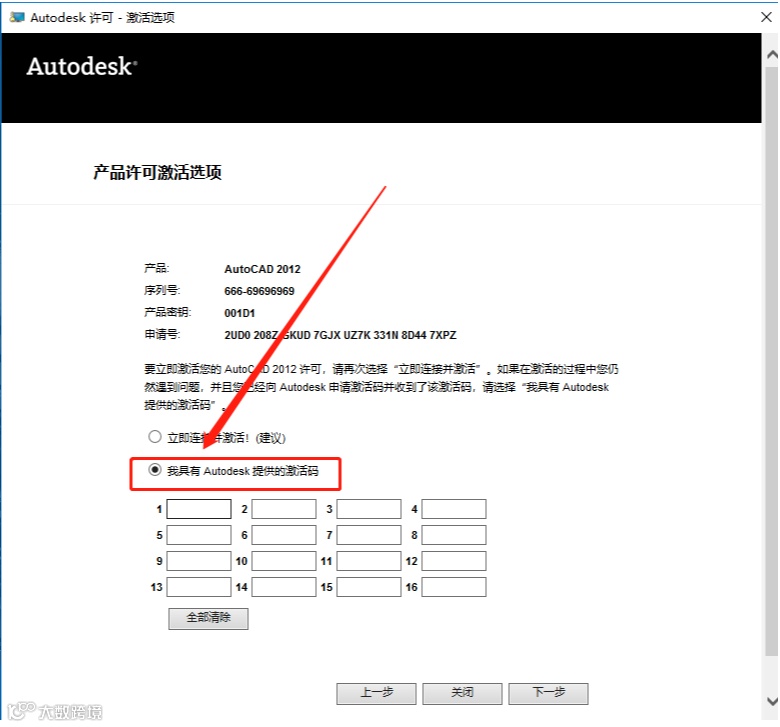This screenshot has width=780, height=727.
Task: Click activation code field 4
Action: [454, 509]
